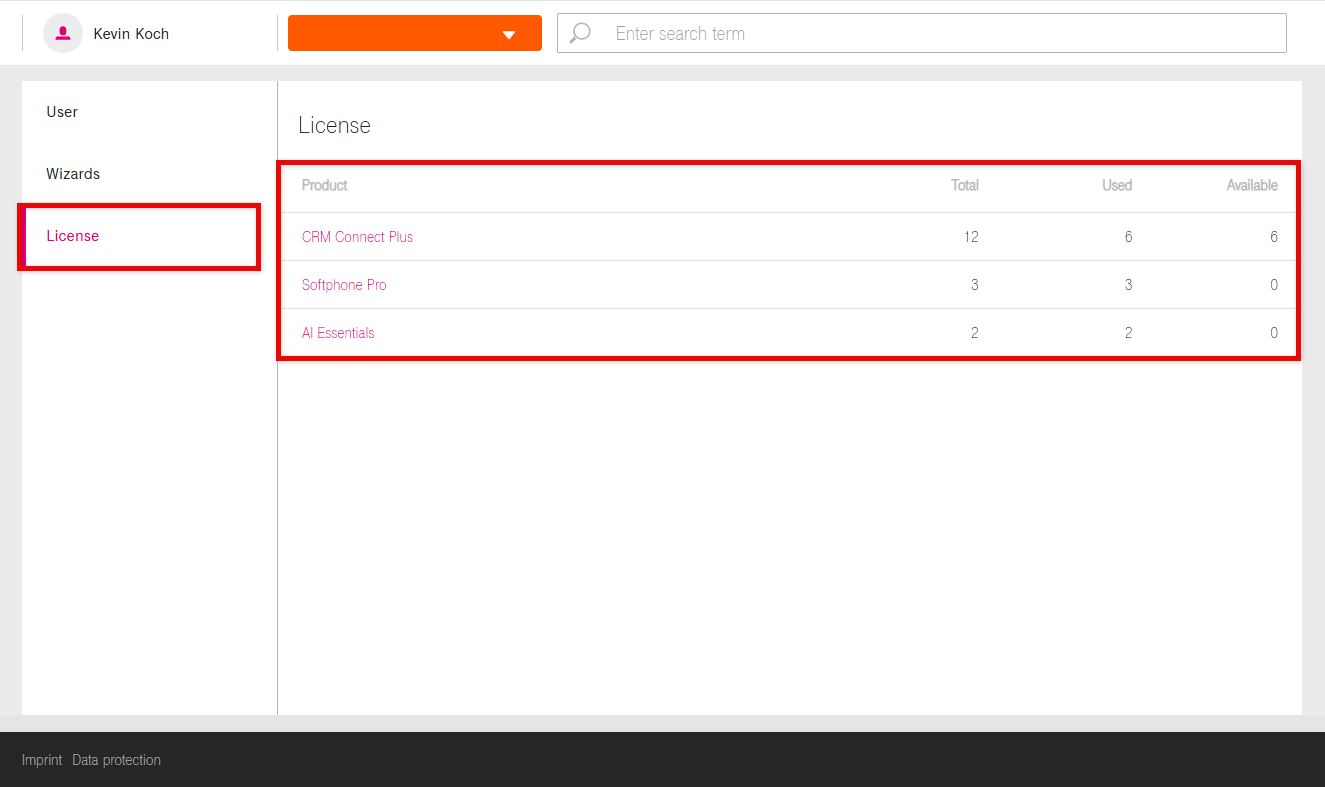Click the magnifying glass search icon
1325x787 pixels.
coord(580,33)
